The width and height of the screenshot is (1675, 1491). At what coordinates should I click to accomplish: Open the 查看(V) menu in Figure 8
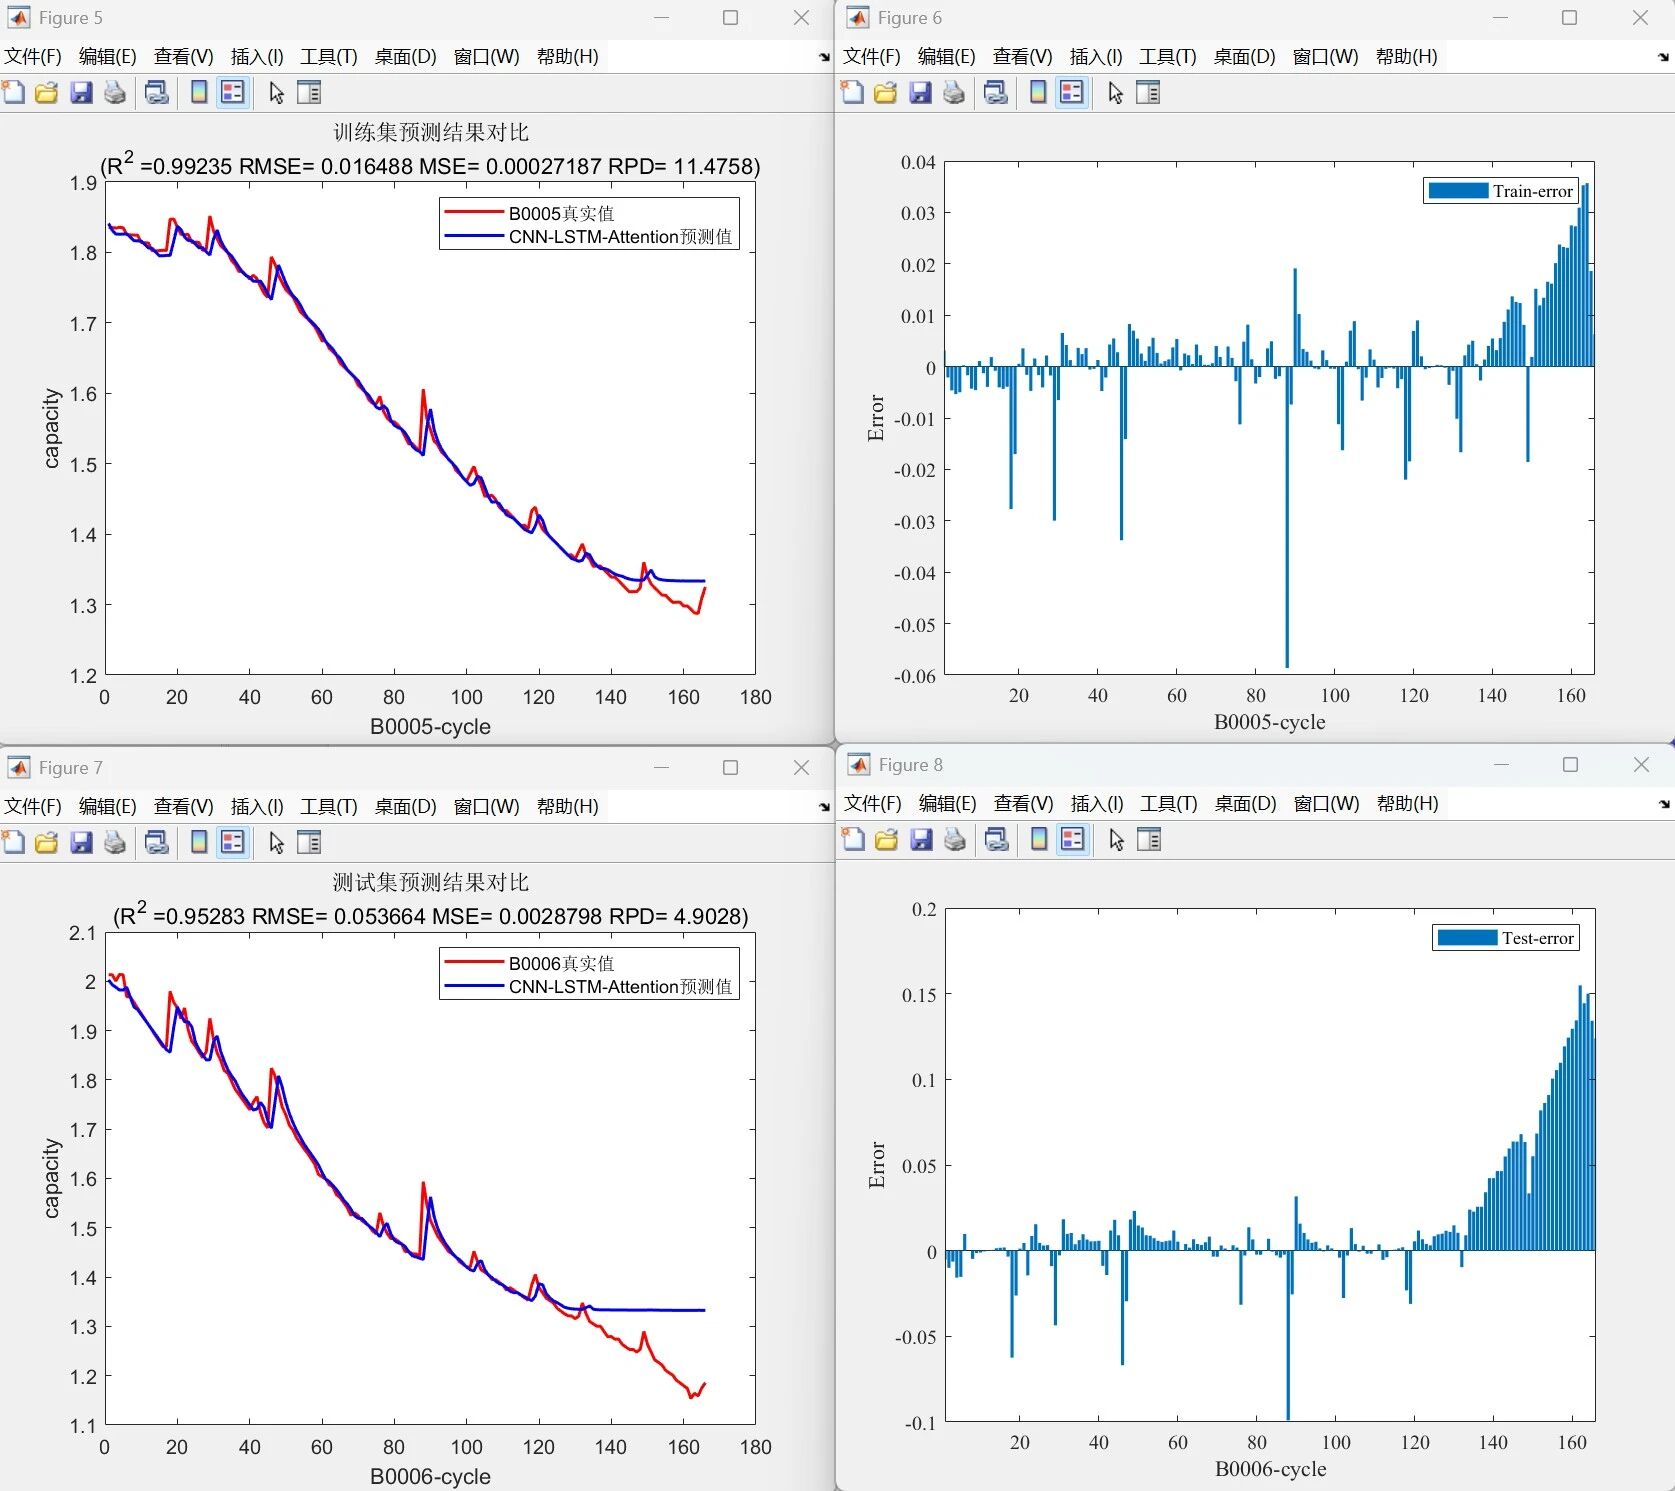point(1023,803)
